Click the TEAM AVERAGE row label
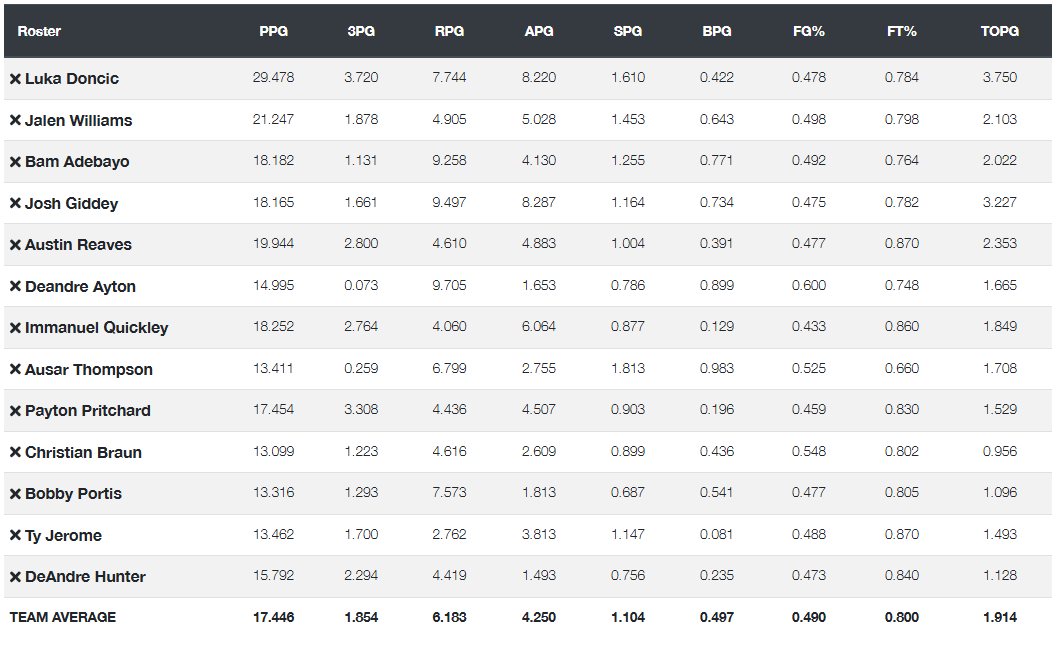1059x649 pixels. pyautogui.click(x=63, y=617)
